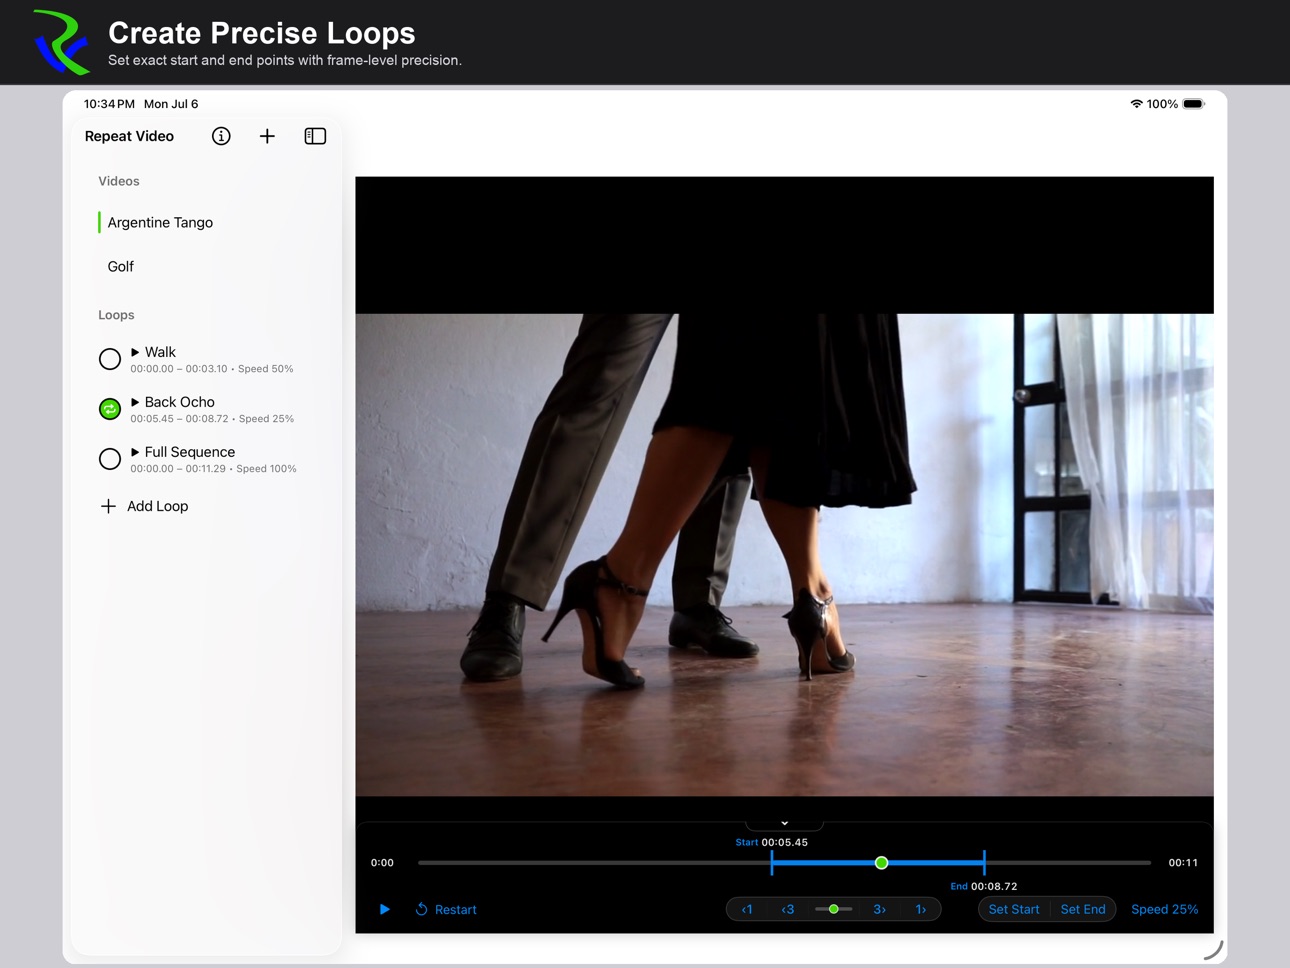1290x968 pixels.
Task: Open the info button beside Repeat Video
Action: pos(221,136)
